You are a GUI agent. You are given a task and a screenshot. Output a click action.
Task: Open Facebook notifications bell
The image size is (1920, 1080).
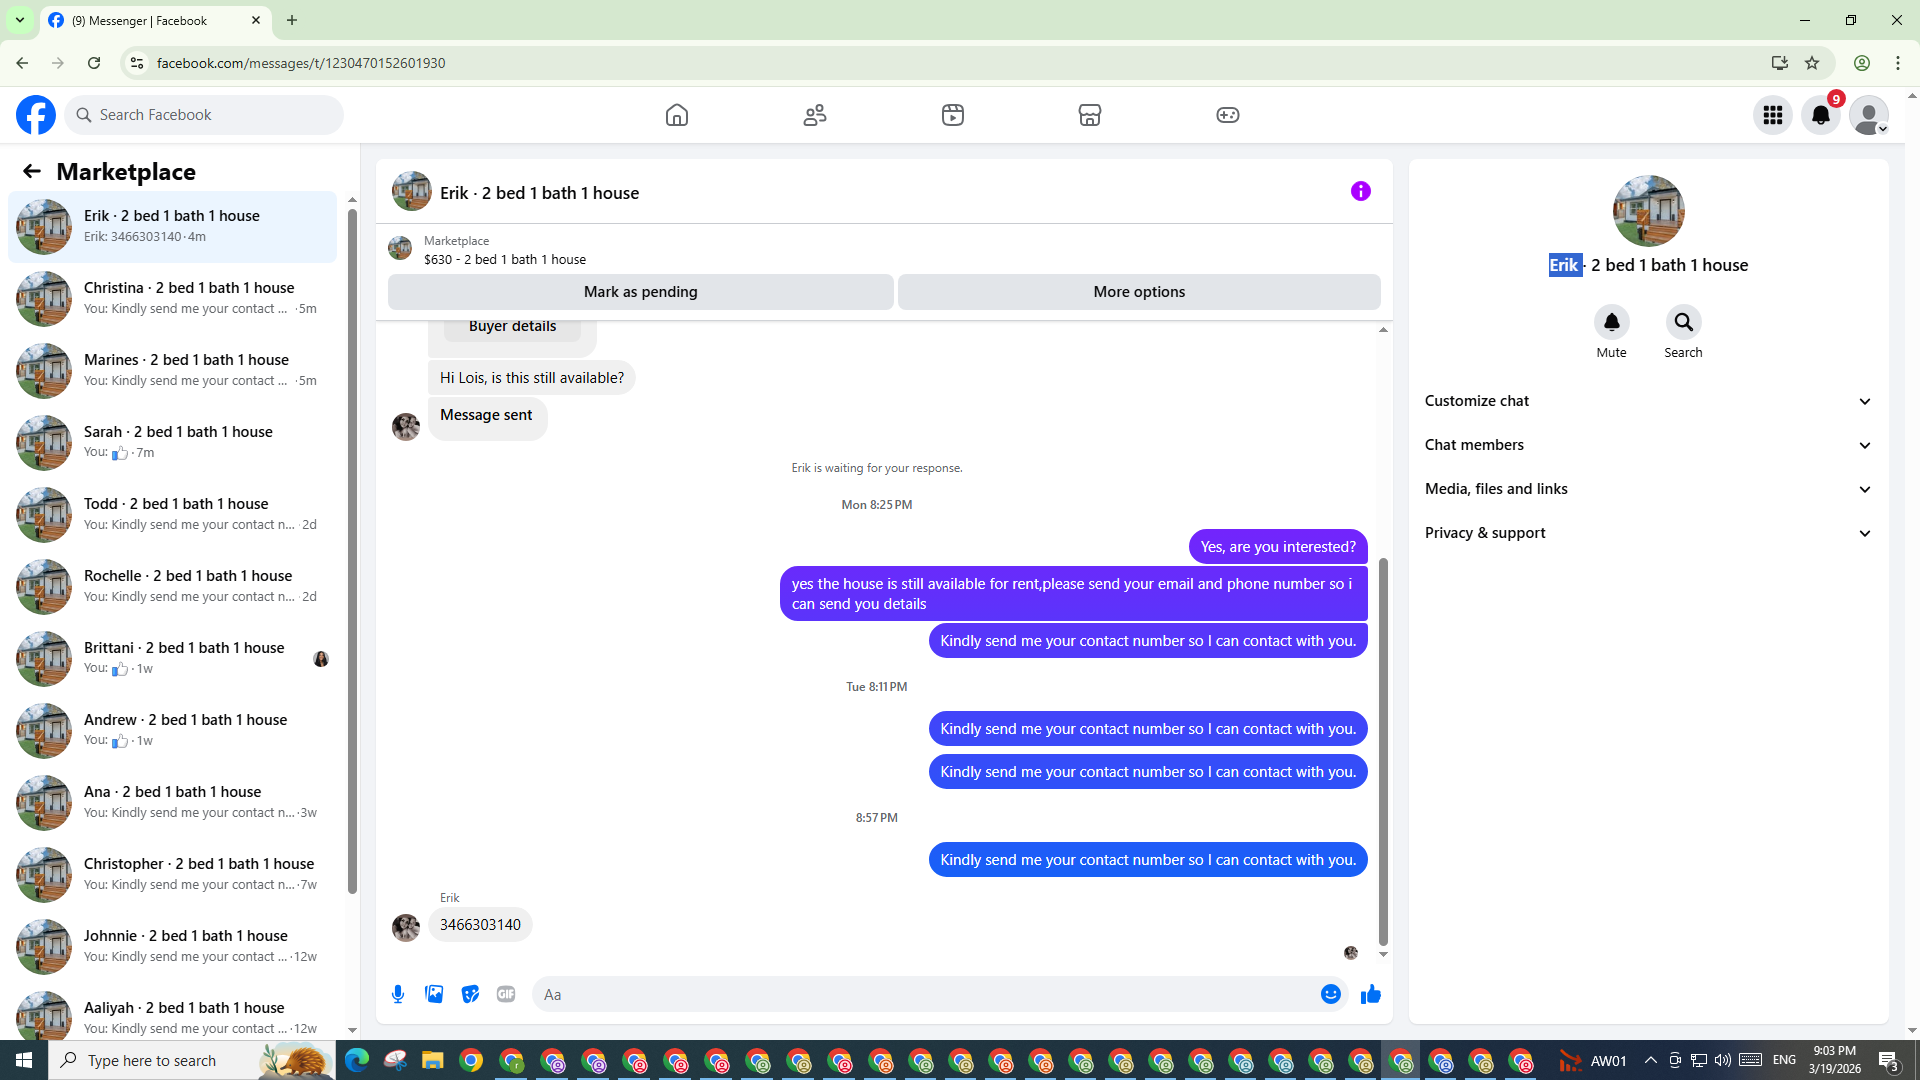pyautogui.click(x=1821, y=115)
